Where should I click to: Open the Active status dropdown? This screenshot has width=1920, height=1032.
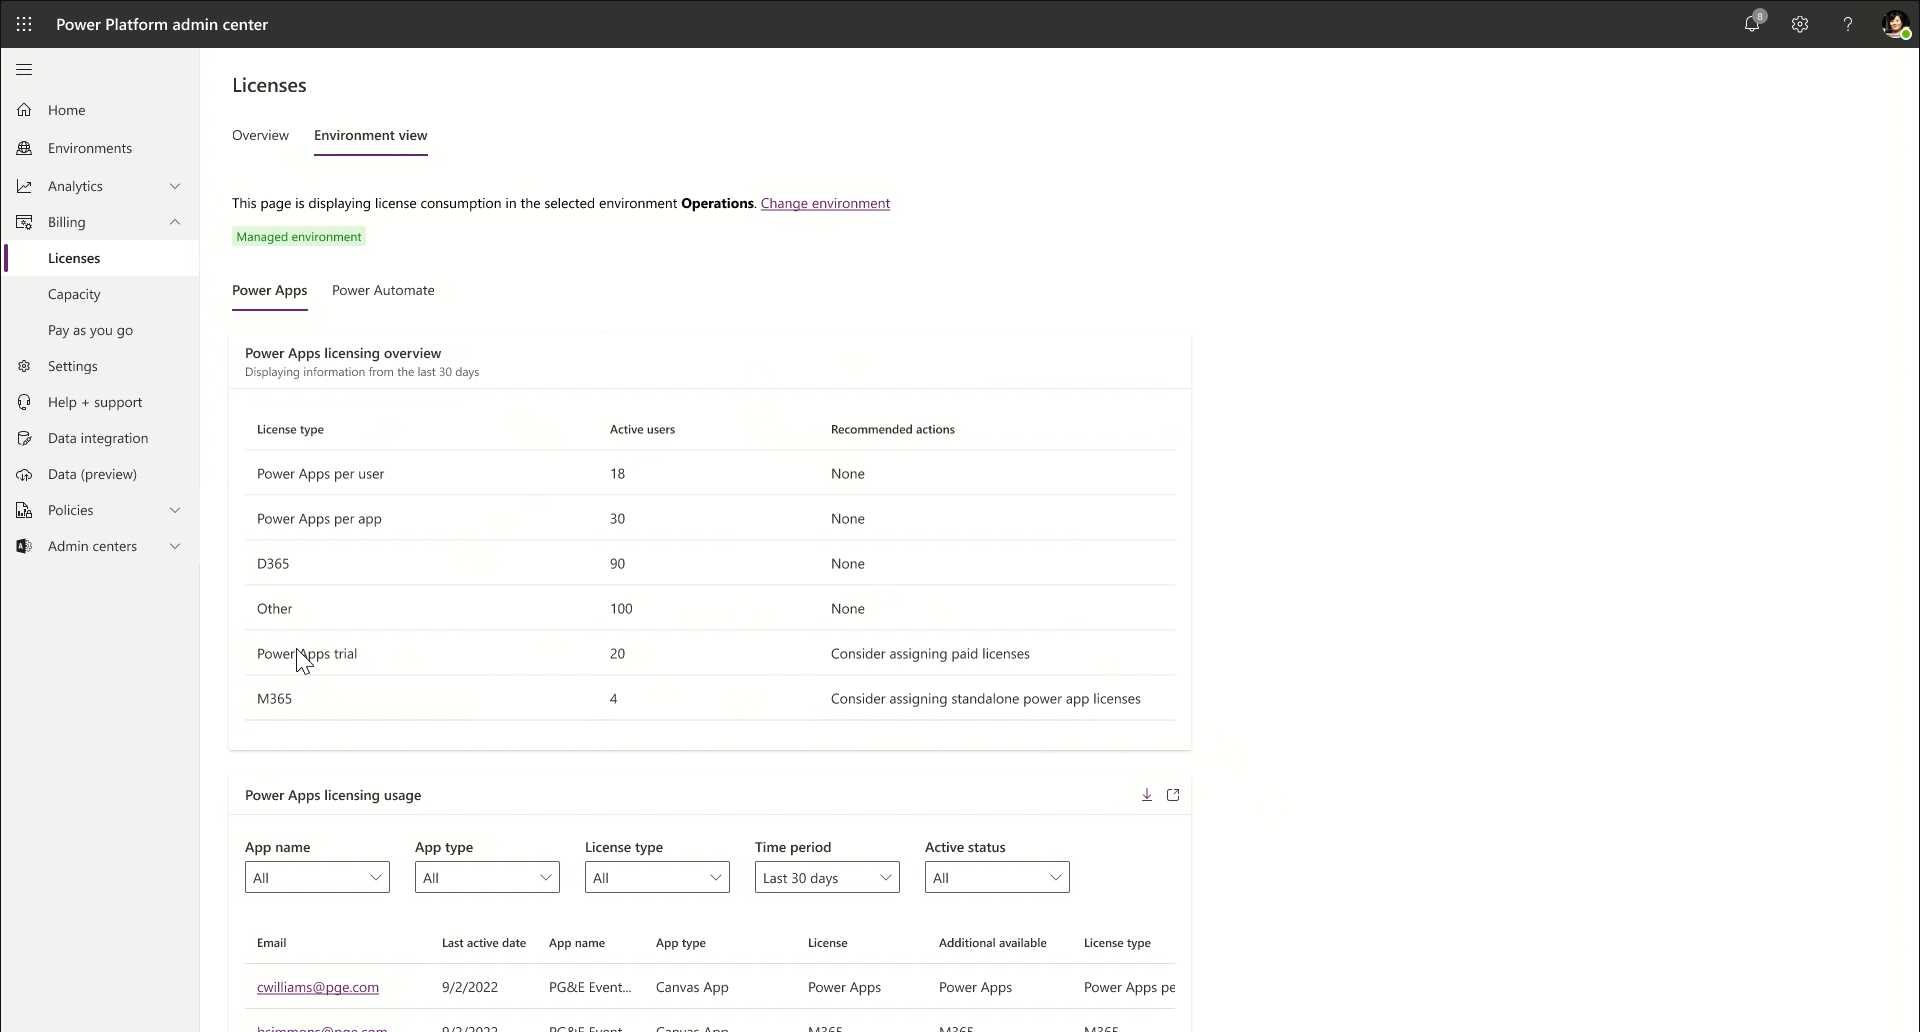[x=997, y=878]
